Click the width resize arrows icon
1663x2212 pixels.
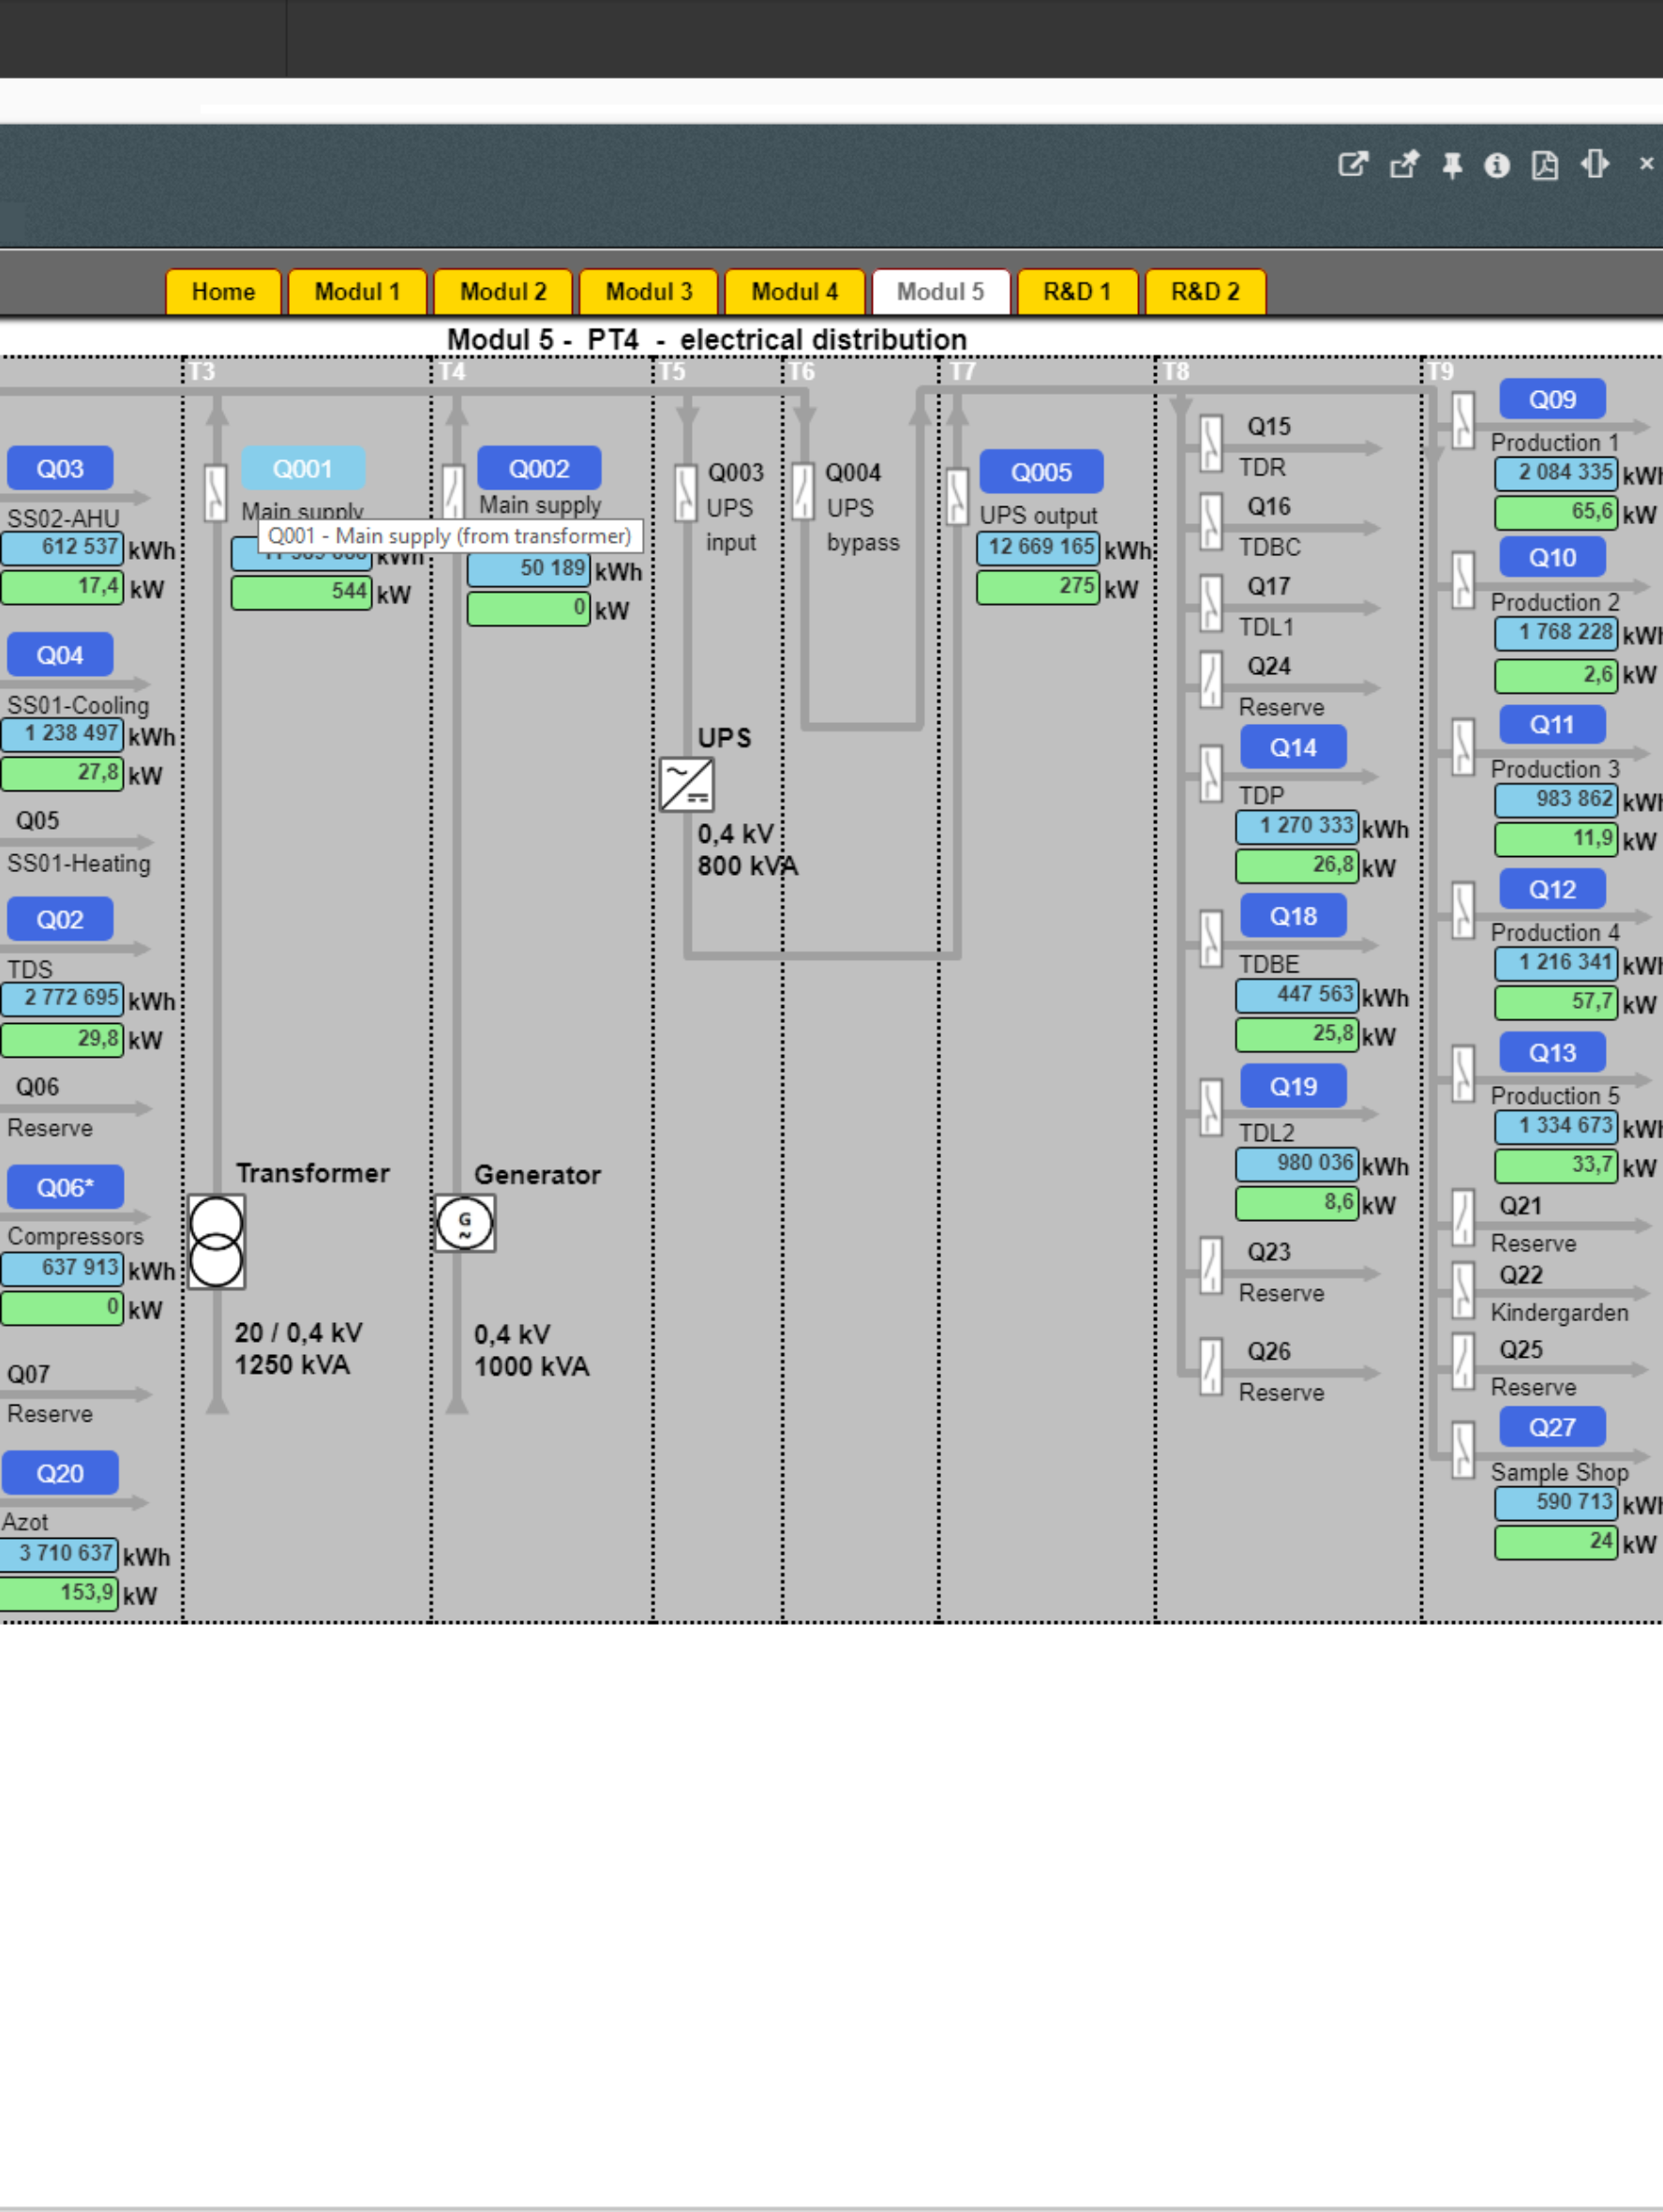point(1595,164)
